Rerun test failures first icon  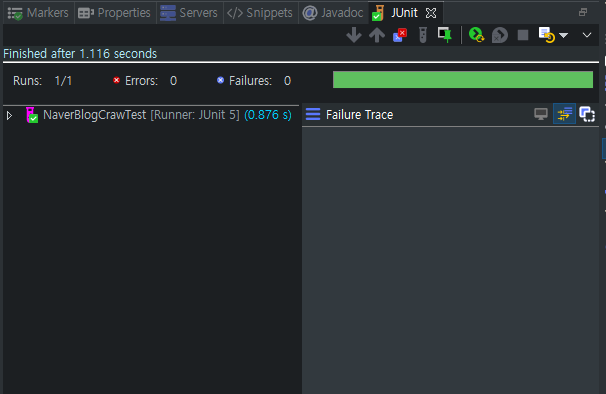pyautogui.click(x=499, y=35)
